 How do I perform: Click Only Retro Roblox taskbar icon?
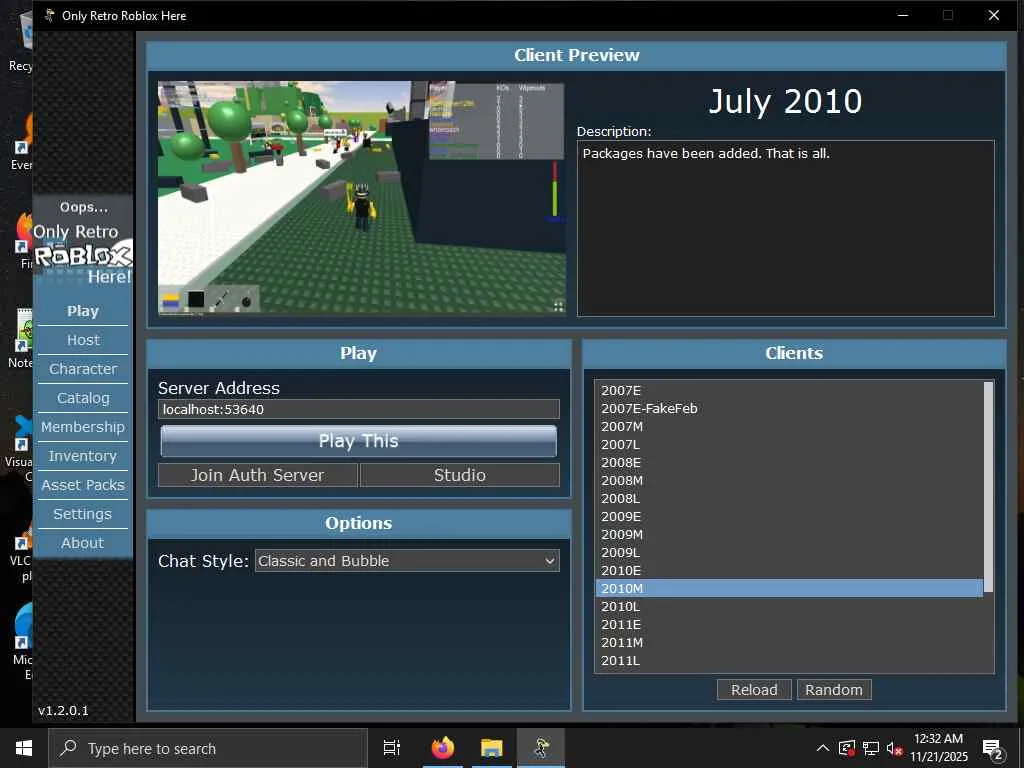tap(541, 748)
